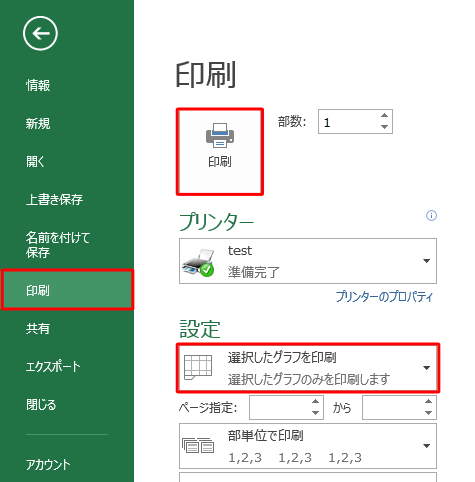
Task: Choose 閉じる in the sidebar
Action: click(x=41, y=405)
